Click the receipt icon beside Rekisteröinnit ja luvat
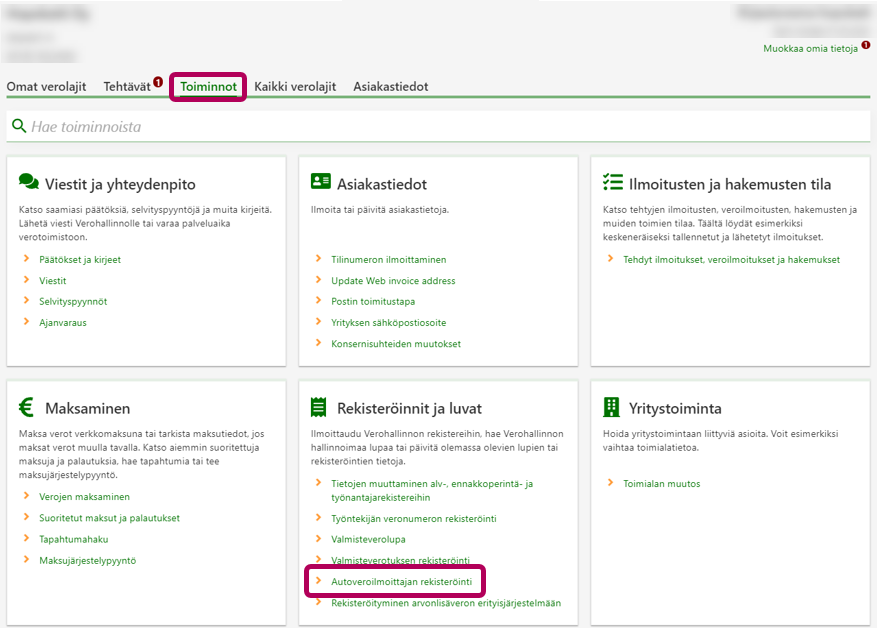Screen dimensions: 877x628 320,407
